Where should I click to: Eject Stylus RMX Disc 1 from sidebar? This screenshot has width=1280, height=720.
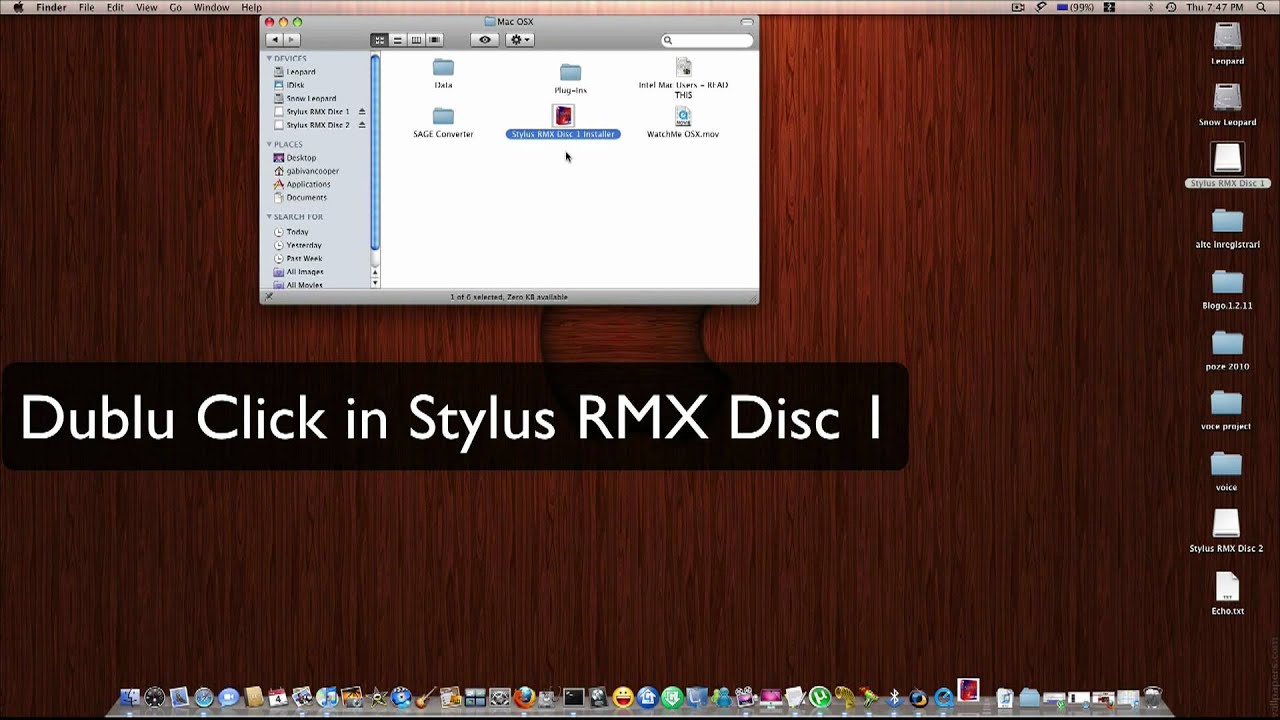click(x=362, y=111)
